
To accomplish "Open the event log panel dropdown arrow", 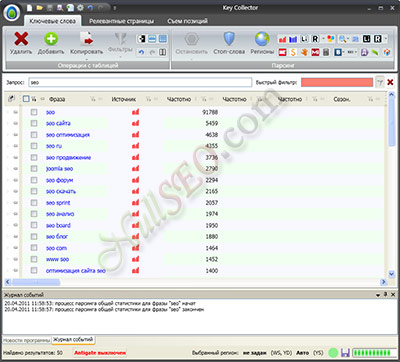I will pyautogui.click(x=378, y=295).
